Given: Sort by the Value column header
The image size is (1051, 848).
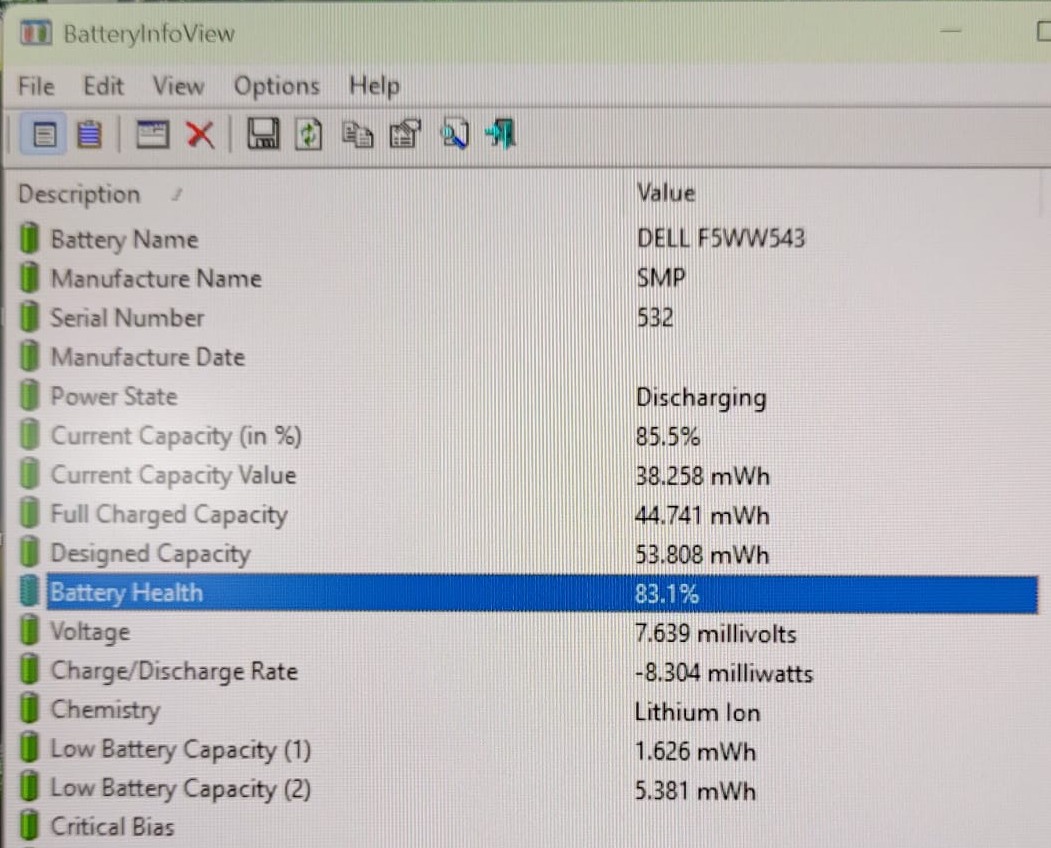Looking at the screenshot, I should [666, 193].
